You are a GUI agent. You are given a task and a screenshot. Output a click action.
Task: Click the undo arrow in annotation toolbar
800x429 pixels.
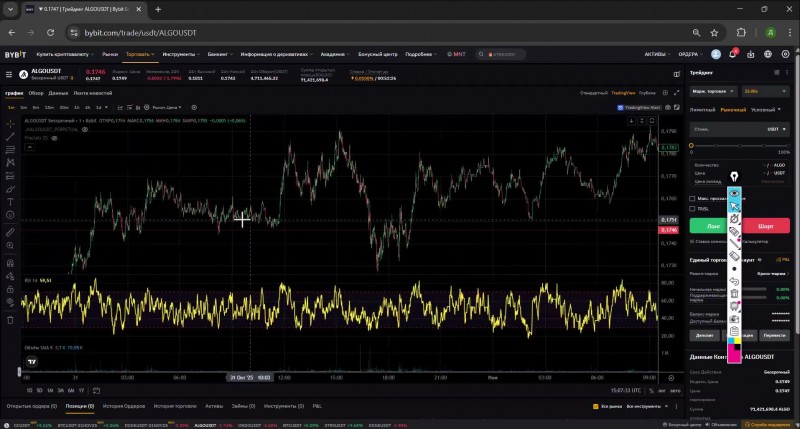(735, 279)
